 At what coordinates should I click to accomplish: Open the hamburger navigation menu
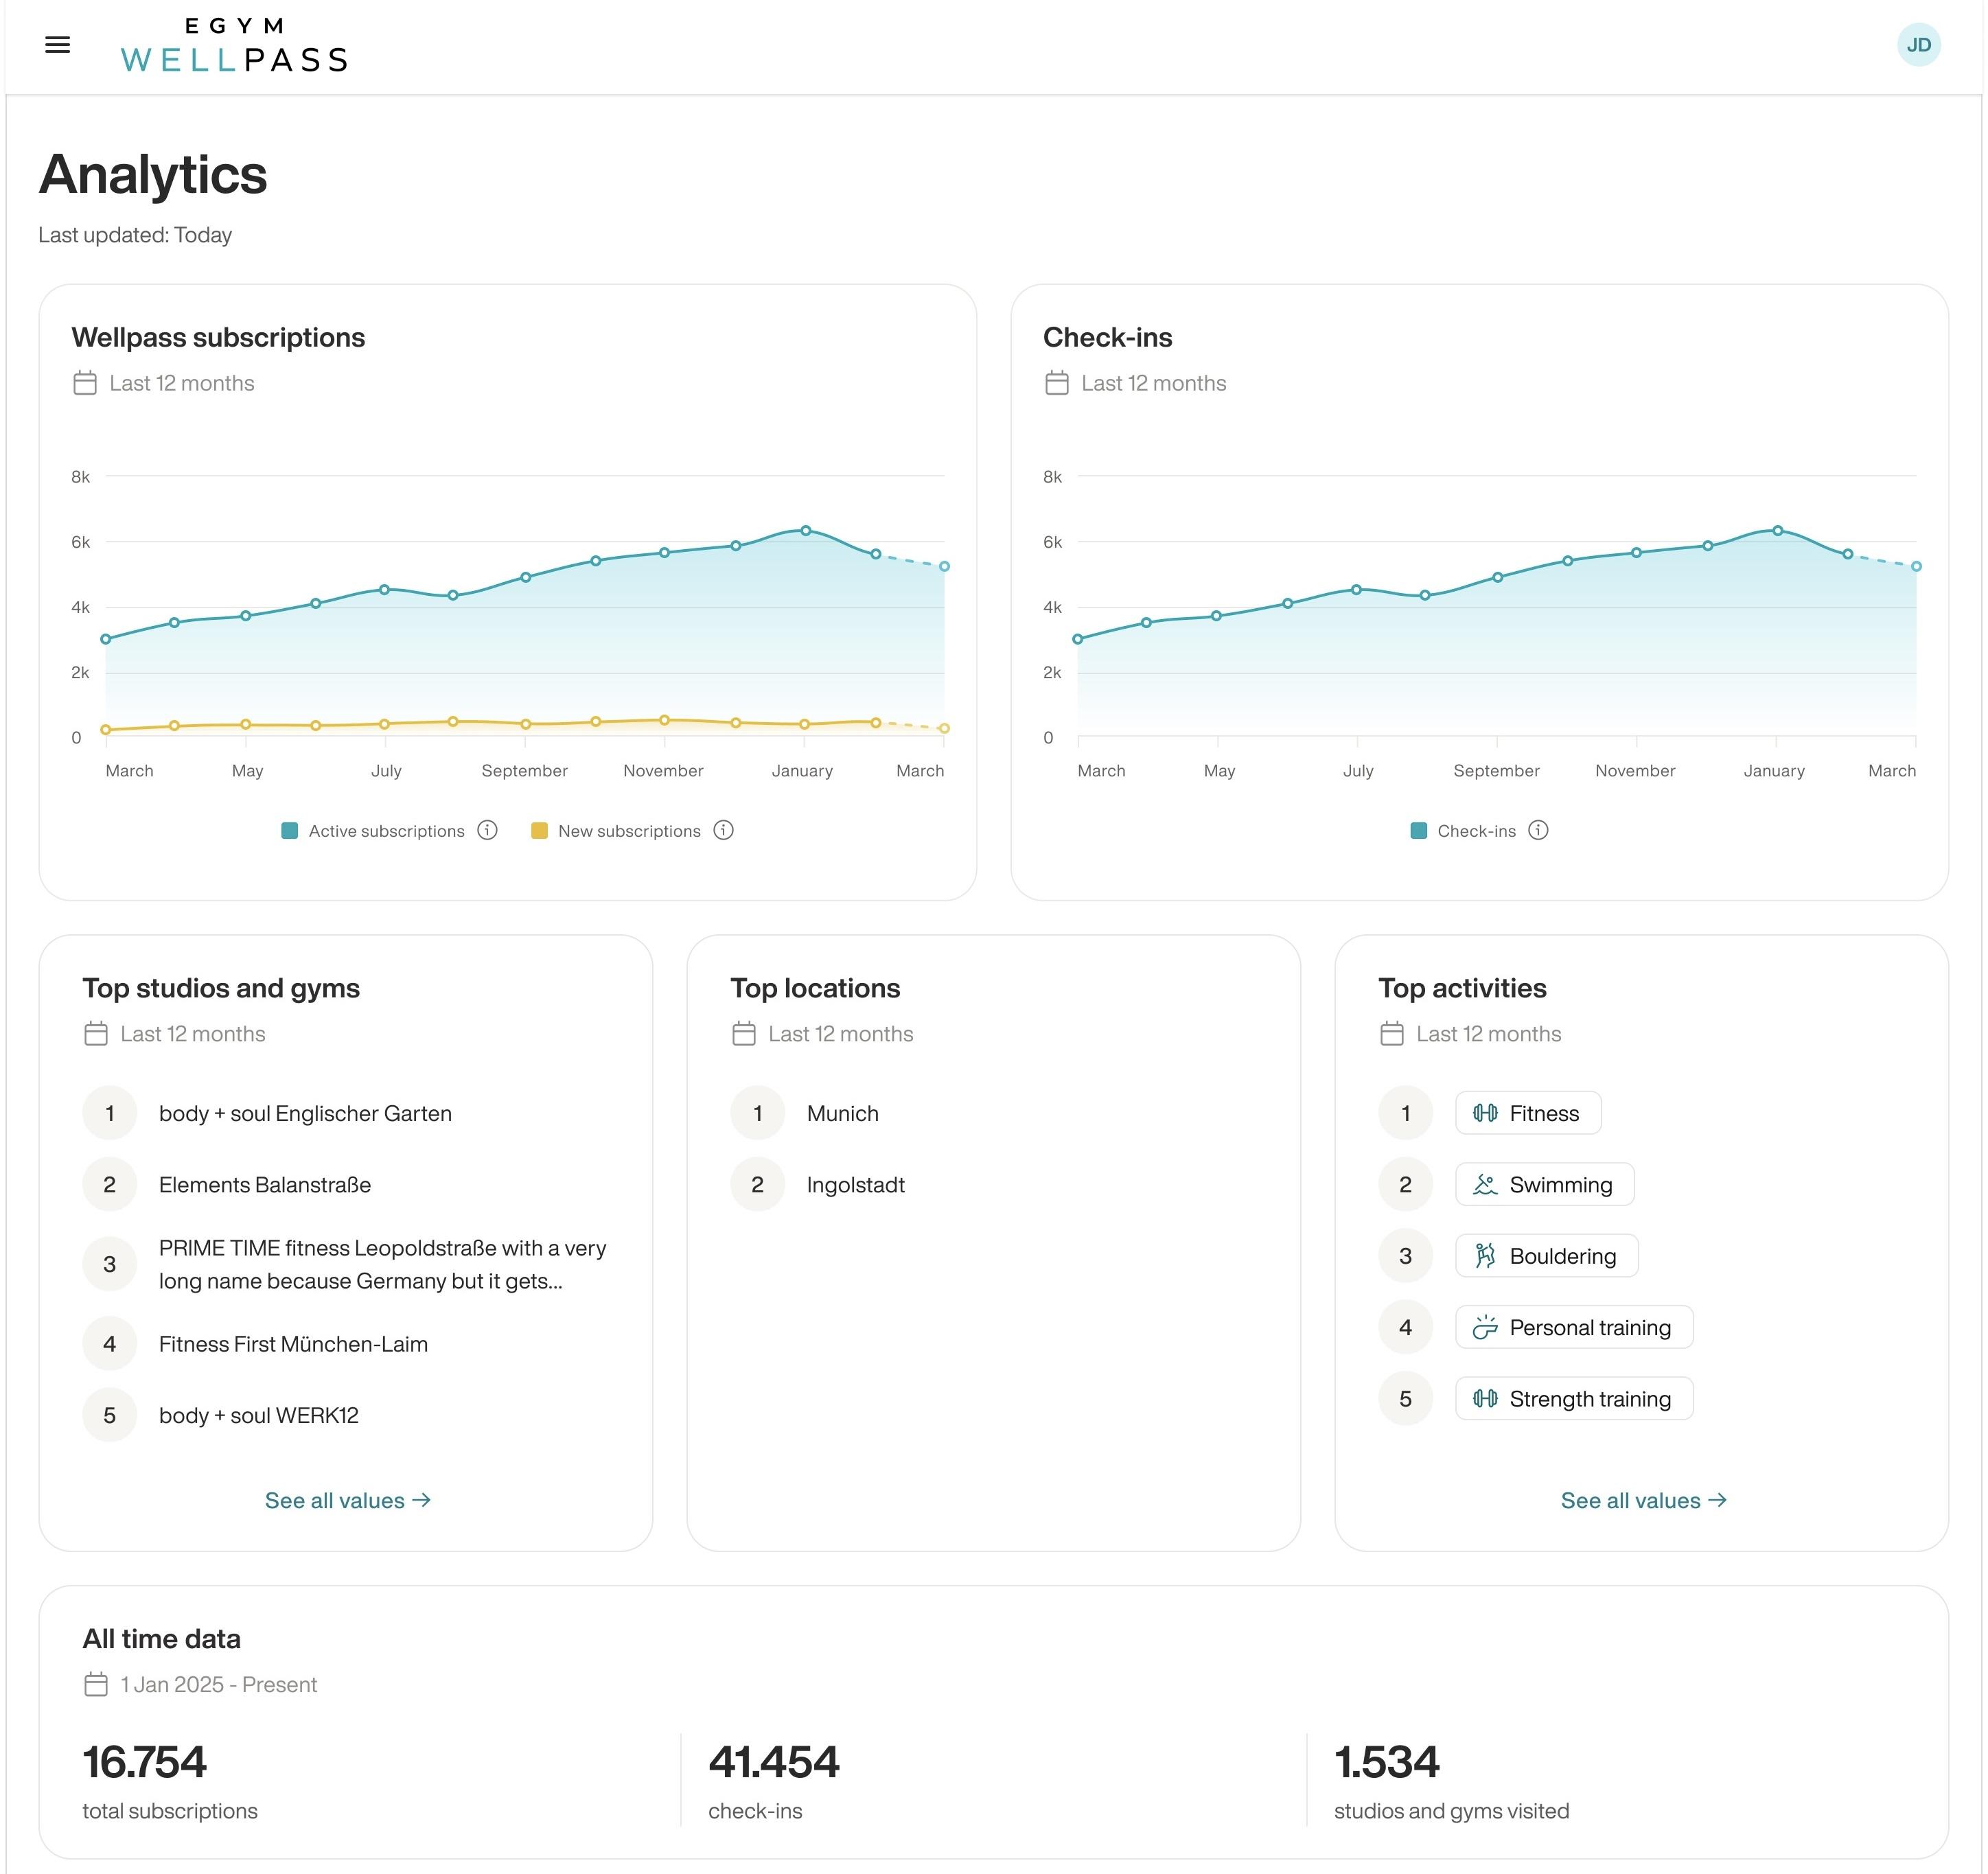[x=58, y=45]
